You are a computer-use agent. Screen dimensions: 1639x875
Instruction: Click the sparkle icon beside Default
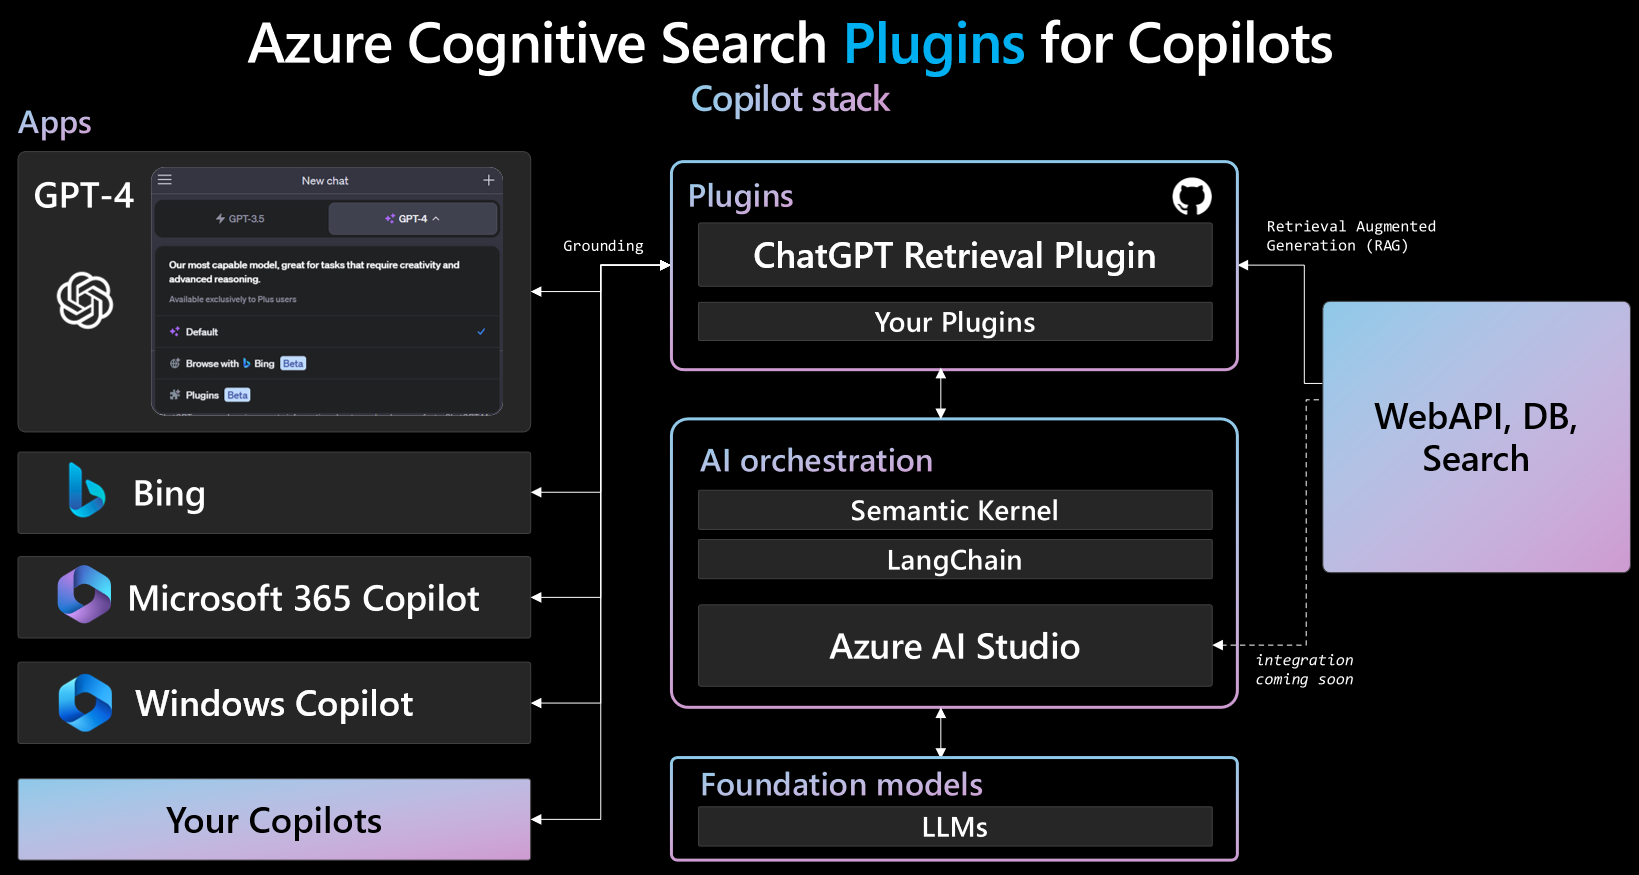click(x=175, y=331)
